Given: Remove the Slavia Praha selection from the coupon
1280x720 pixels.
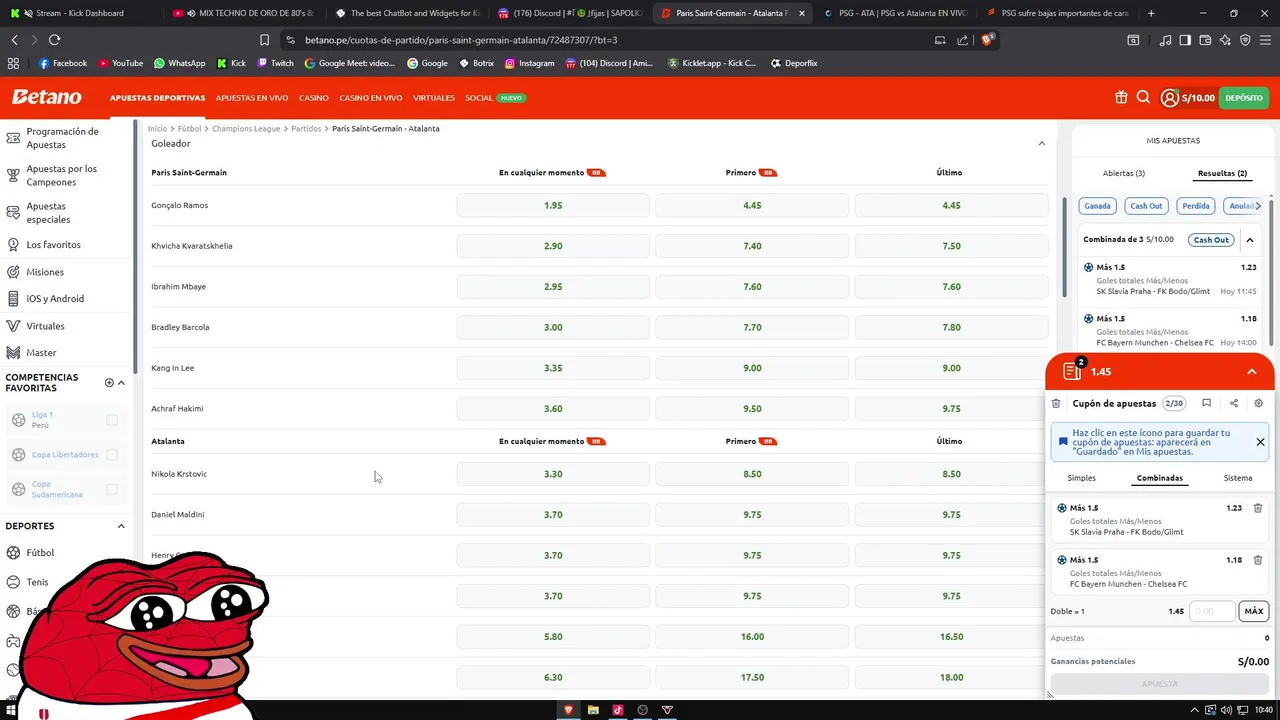Looking at the screenshot, I should point(1258,508).
